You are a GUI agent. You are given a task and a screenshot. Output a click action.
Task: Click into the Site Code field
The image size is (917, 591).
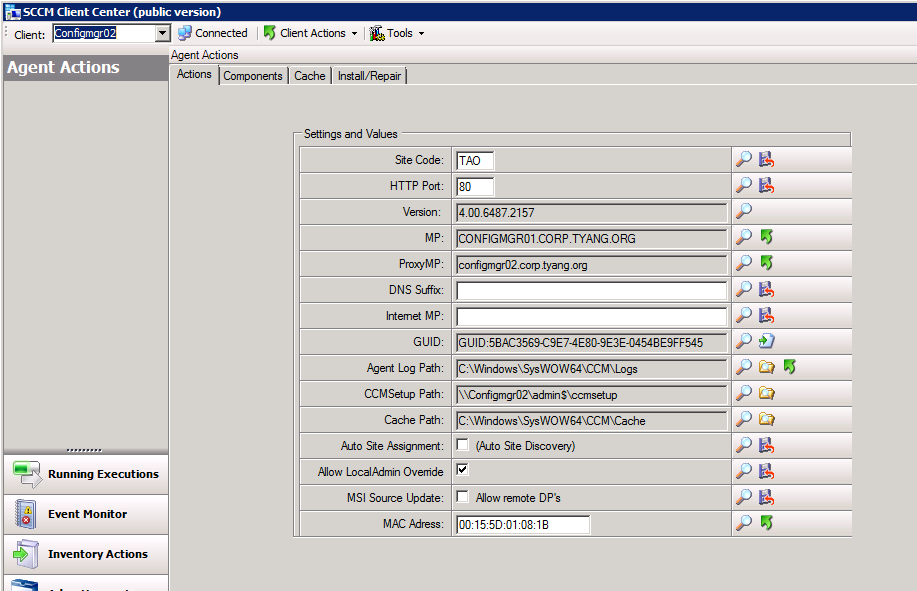475,161
